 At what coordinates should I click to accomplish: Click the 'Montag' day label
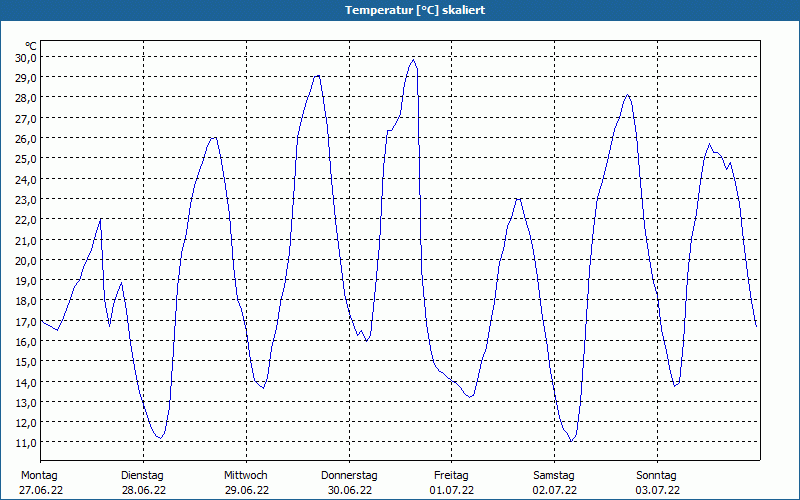40,475
